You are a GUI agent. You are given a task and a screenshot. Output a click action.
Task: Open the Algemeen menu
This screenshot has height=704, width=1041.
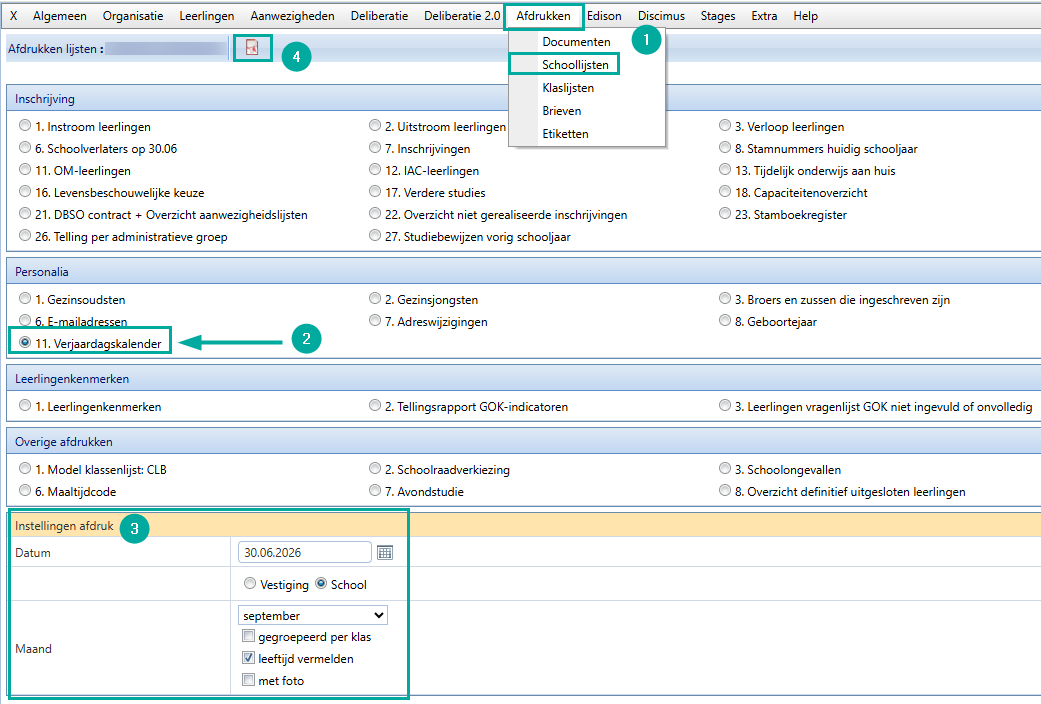[x=60, y=16]
